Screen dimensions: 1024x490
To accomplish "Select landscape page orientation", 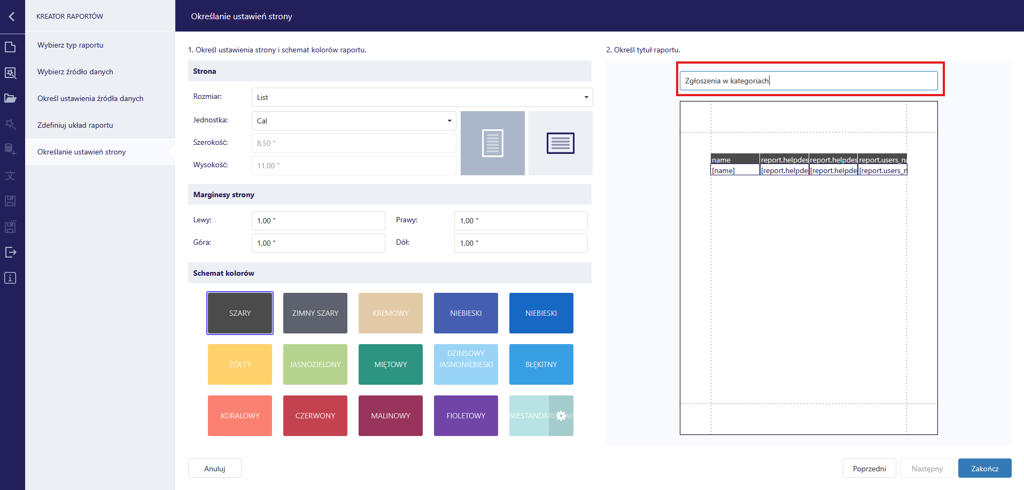I will coord(560,143).
